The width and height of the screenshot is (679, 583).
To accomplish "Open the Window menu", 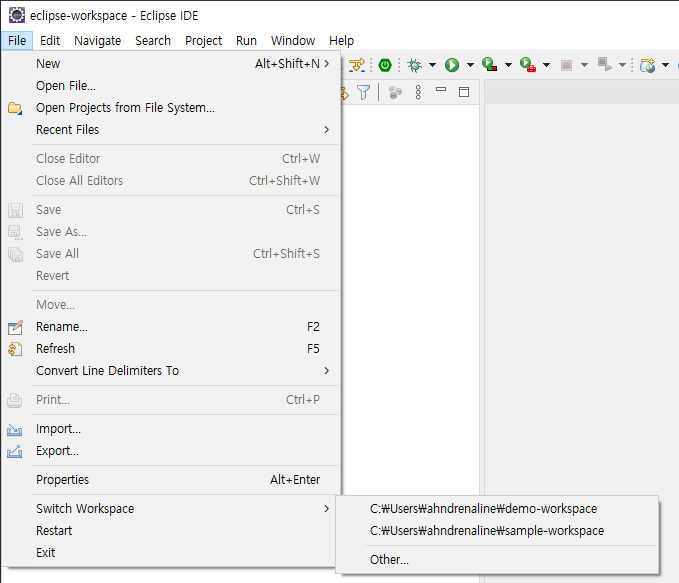I will (293, 41).
